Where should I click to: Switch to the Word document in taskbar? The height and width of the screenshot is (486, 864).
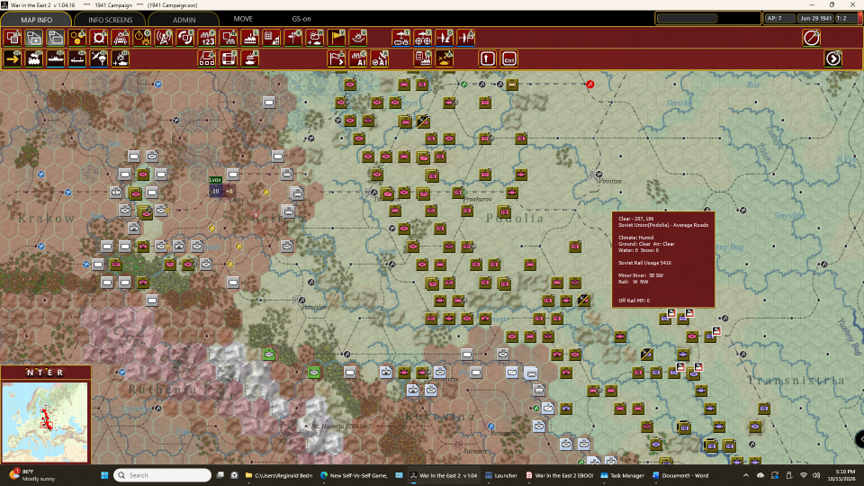coord(681,475)
